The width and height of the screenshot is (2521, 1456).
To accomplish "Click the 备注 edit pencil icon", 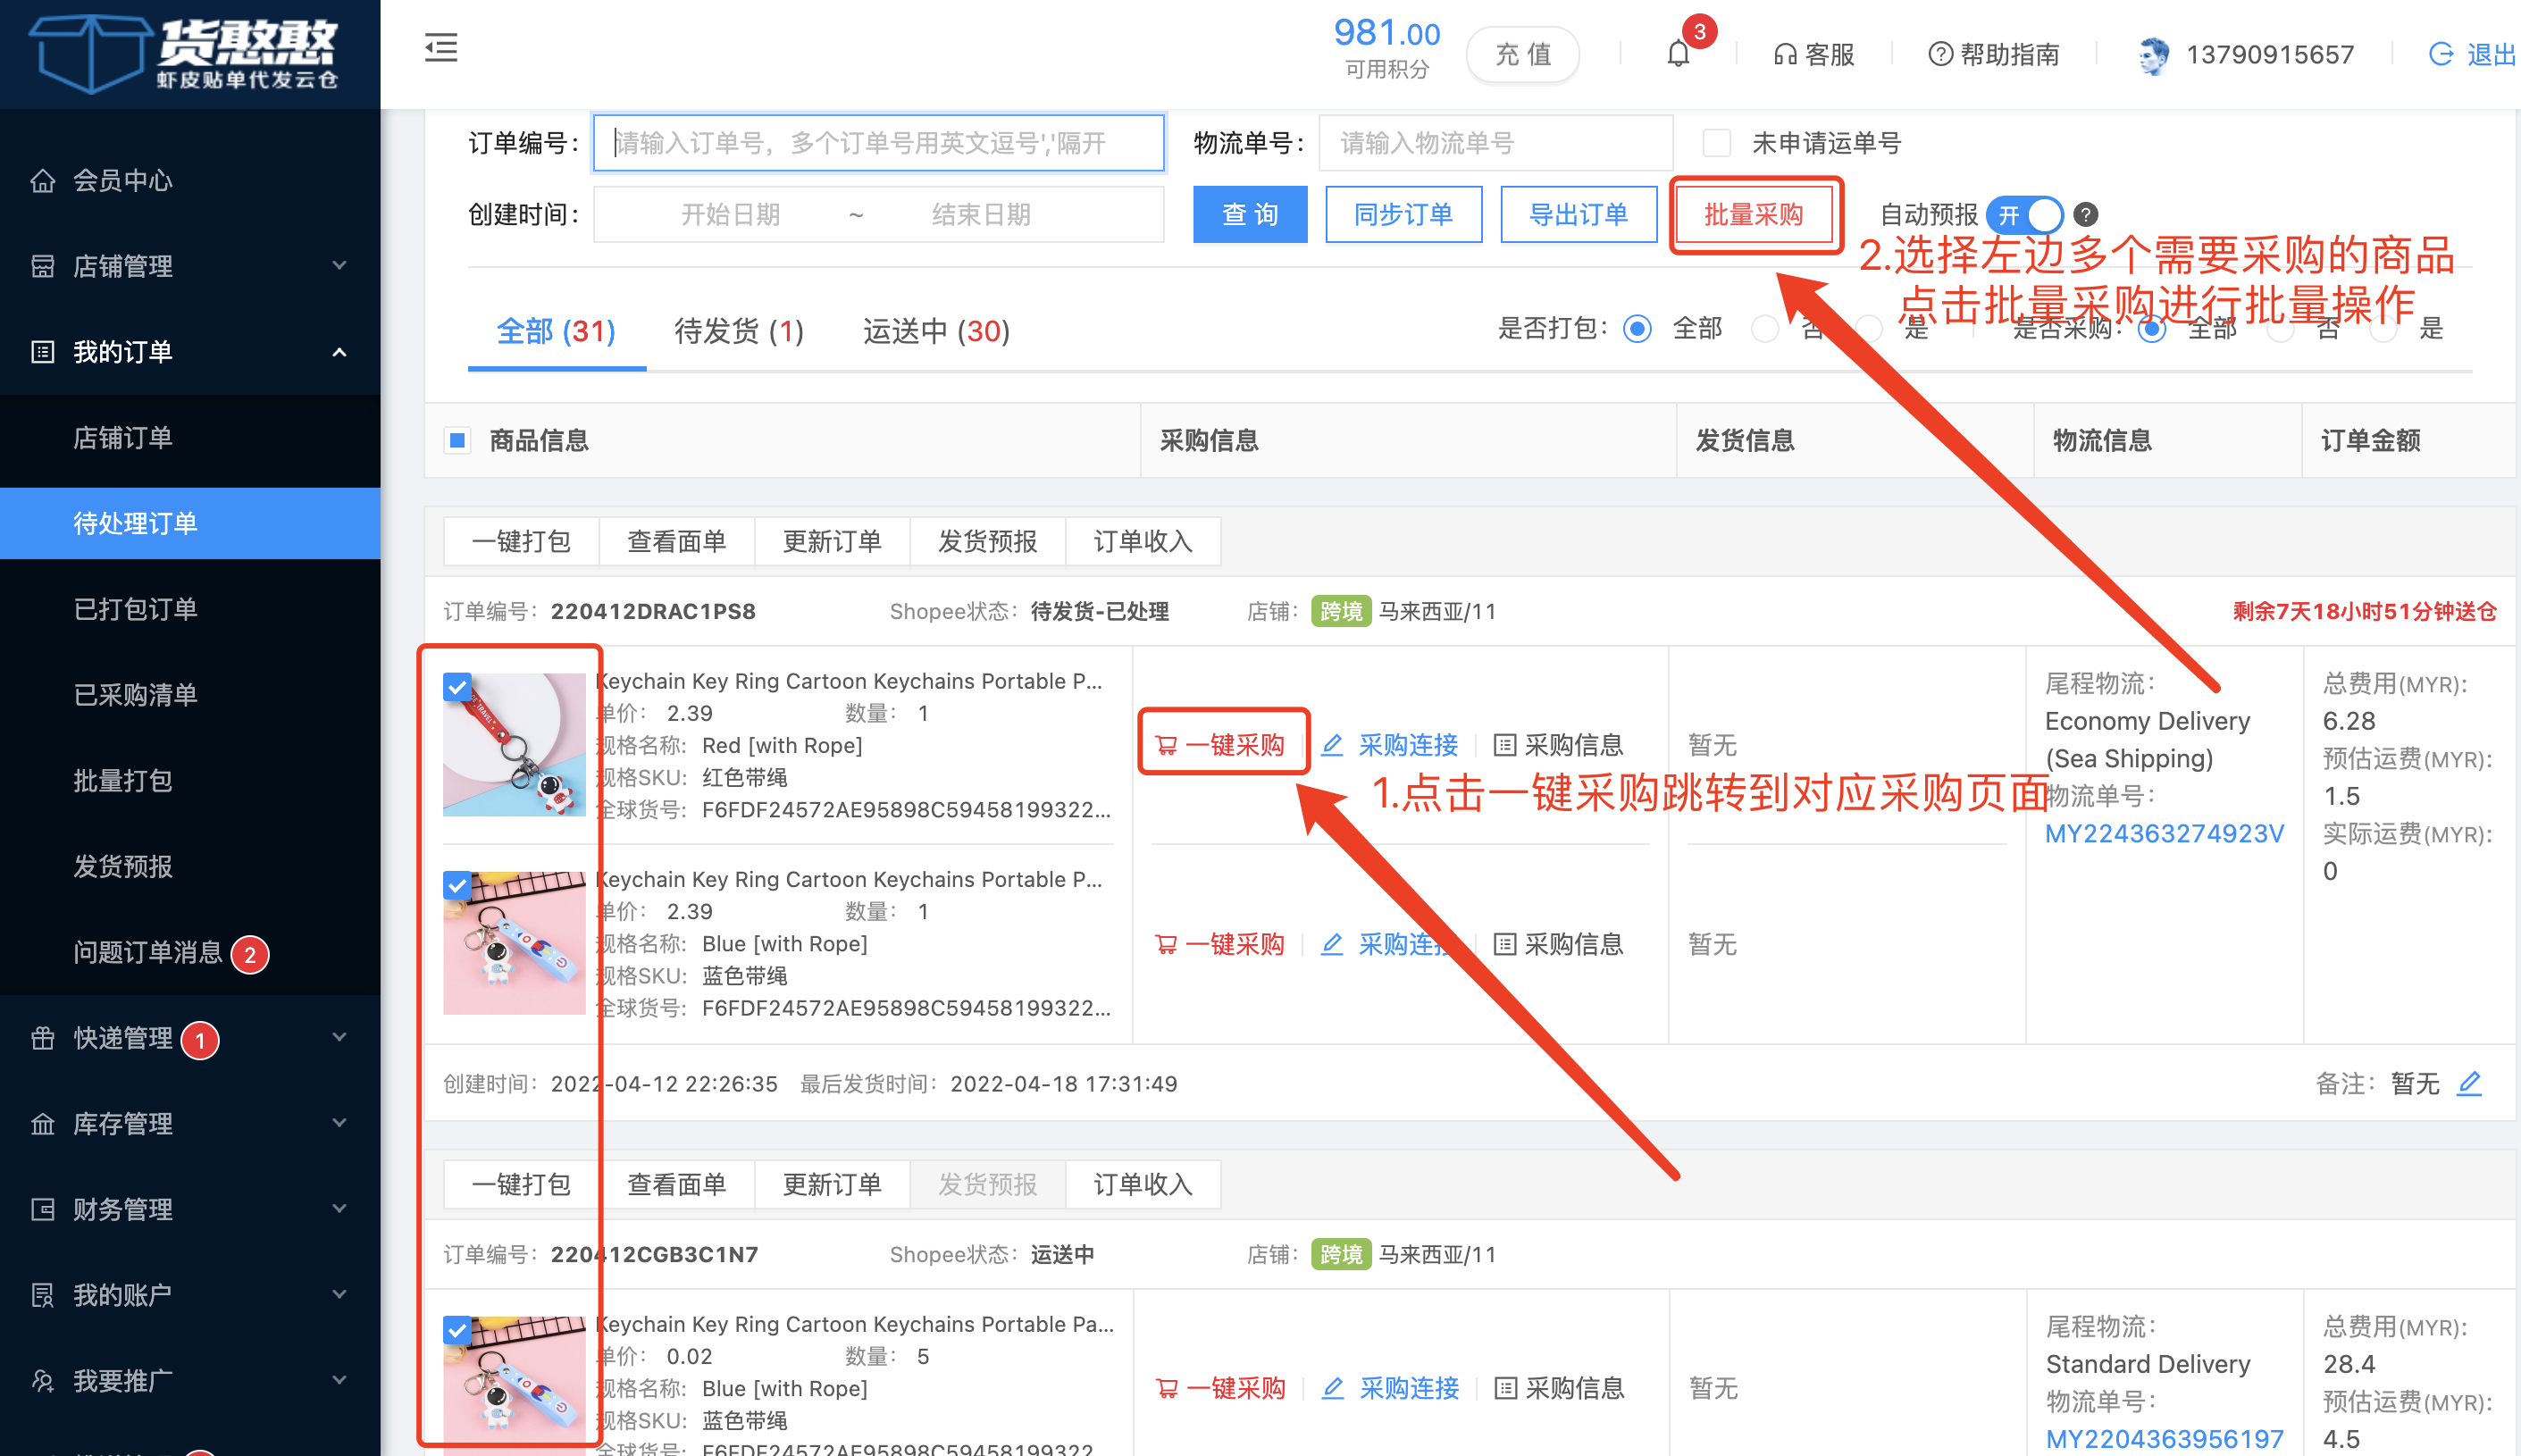I will 2469,1083.
